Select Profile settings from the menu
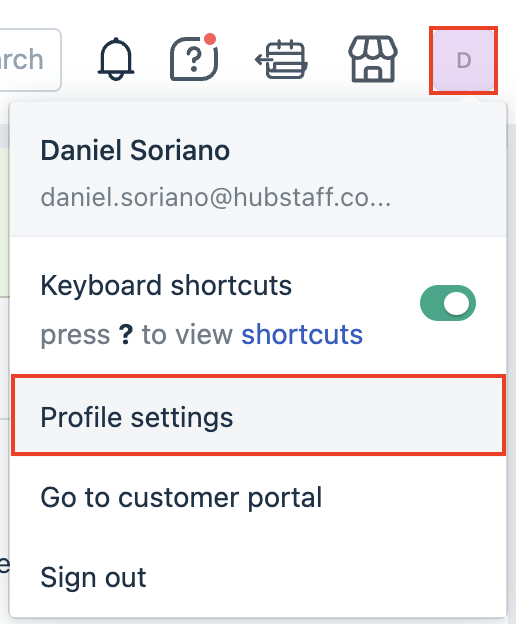This screenshot has height=624, width=516. coord(258,415)
